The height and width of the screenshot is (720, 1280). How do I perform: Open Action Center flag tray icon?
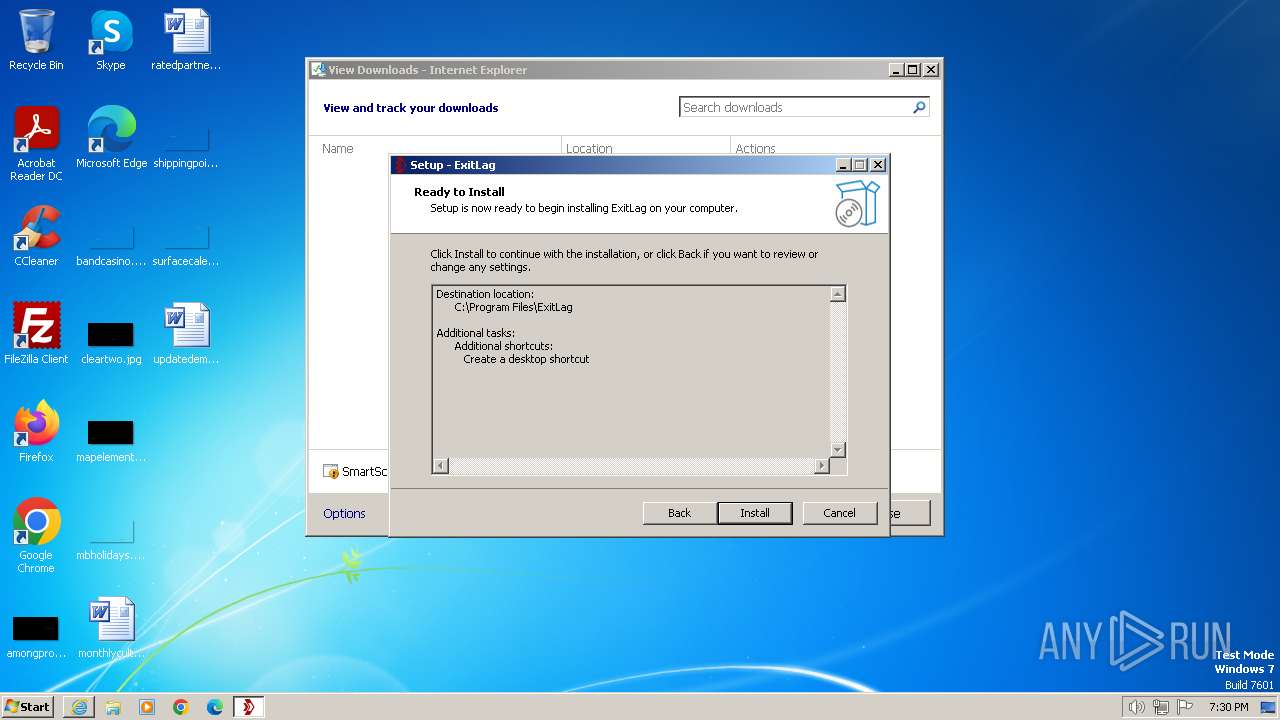(x=1185, y=707)
